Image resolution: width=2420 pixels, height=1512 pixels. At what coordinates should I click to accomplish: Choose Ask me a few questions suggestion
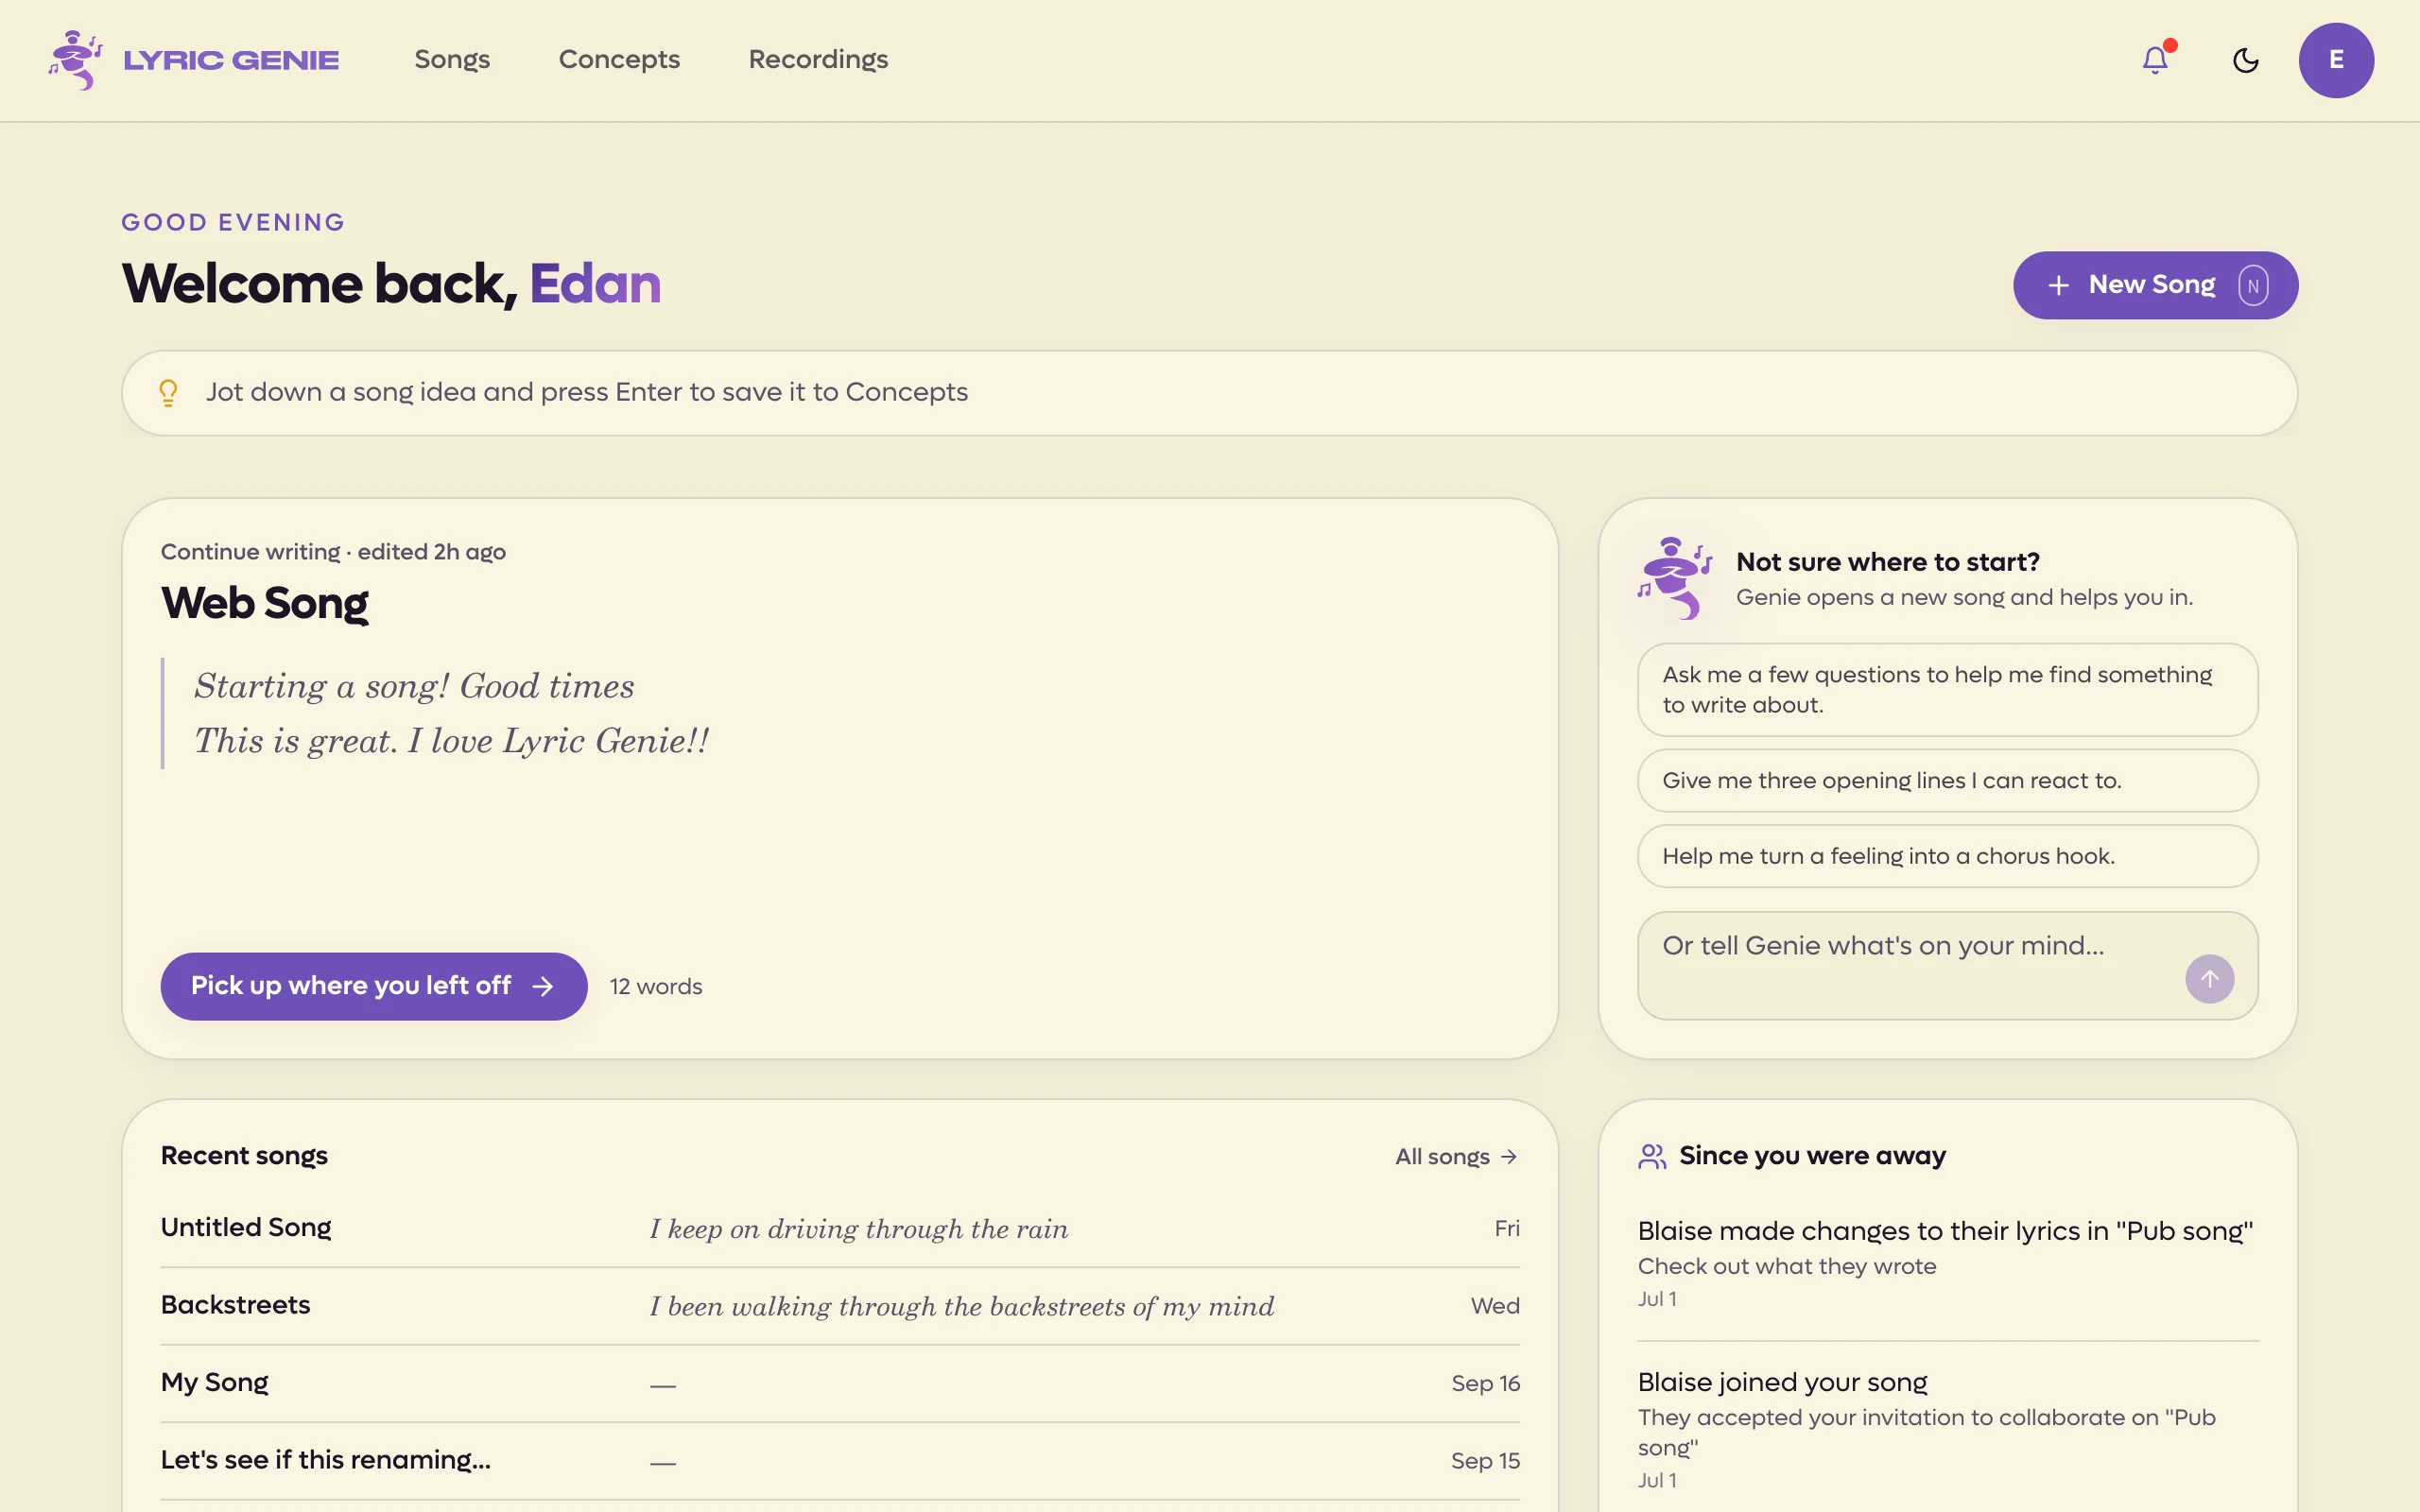[x=1947, y=690]
